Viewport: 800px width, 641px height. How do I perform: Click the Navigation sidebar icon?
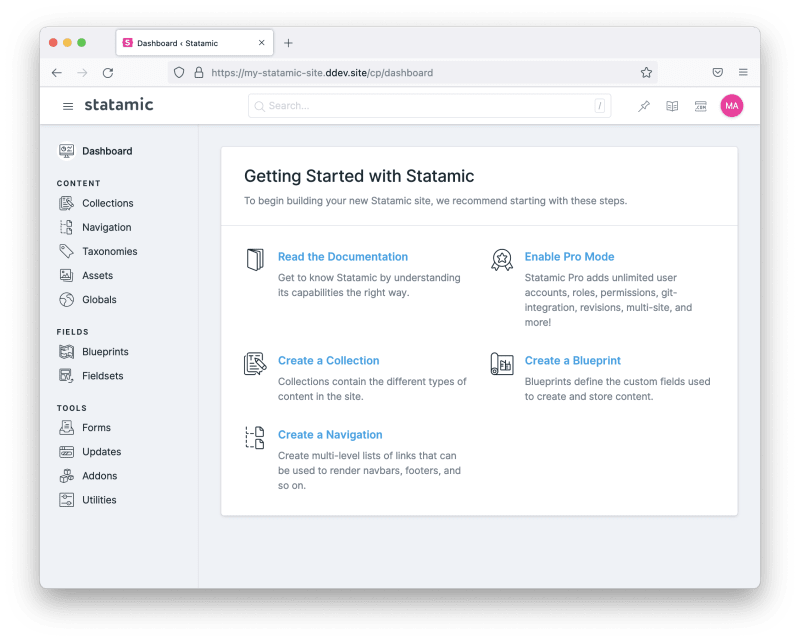pos(66,227)
